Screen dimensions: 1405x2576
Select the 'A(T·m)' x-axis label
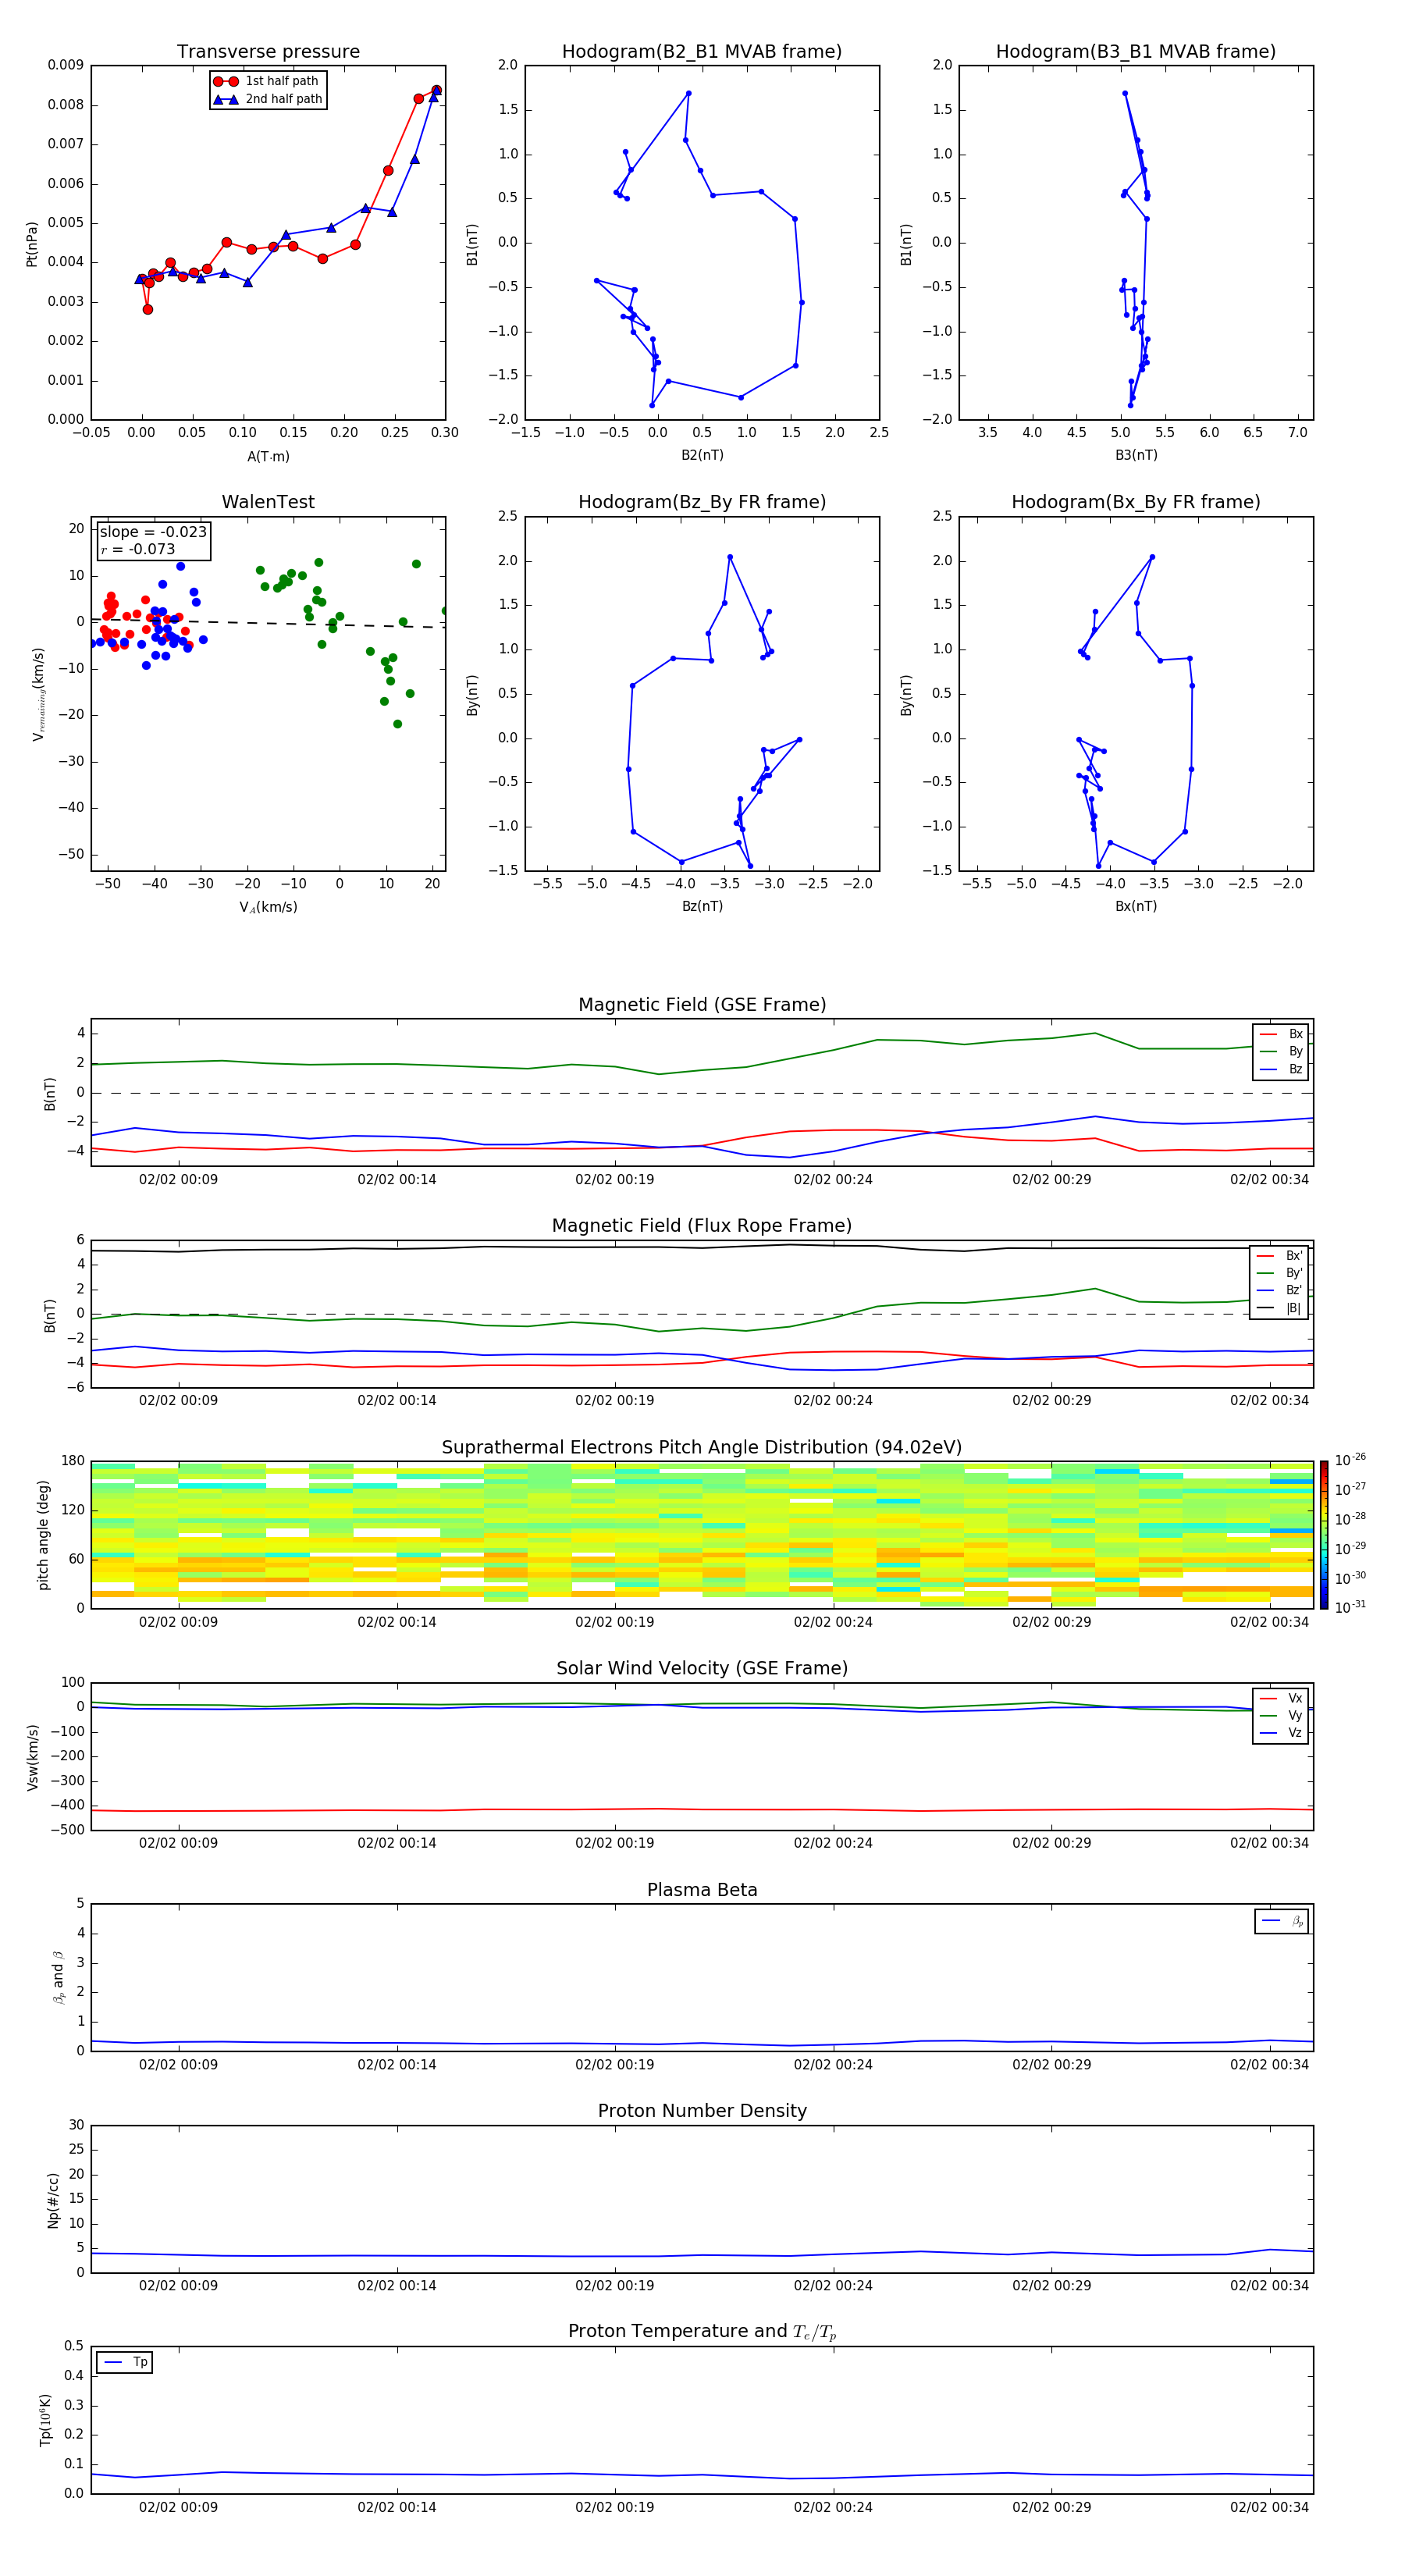pos(268,457)
